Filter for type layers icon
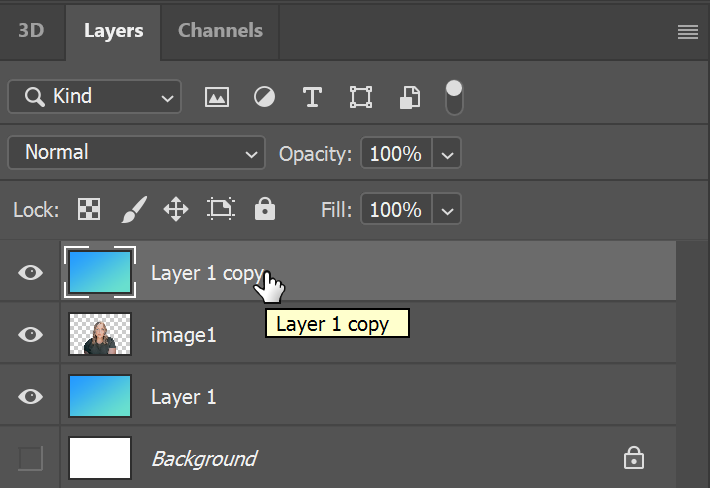This screenshot has height=488, width=710. click(x=312, y=97)
